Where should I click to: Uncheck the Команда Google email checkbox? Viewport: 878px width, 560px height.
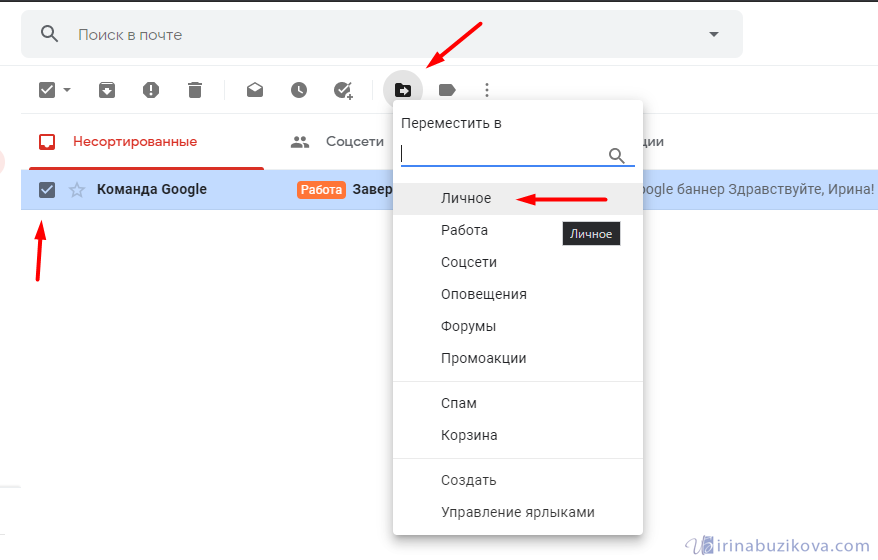47,189
